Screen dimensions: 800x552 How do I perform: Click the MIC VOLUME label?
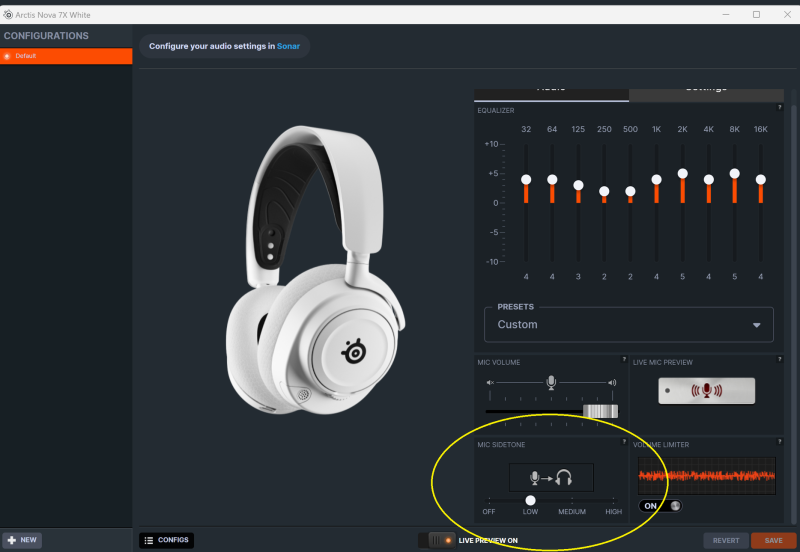click(x=499, y=362)
